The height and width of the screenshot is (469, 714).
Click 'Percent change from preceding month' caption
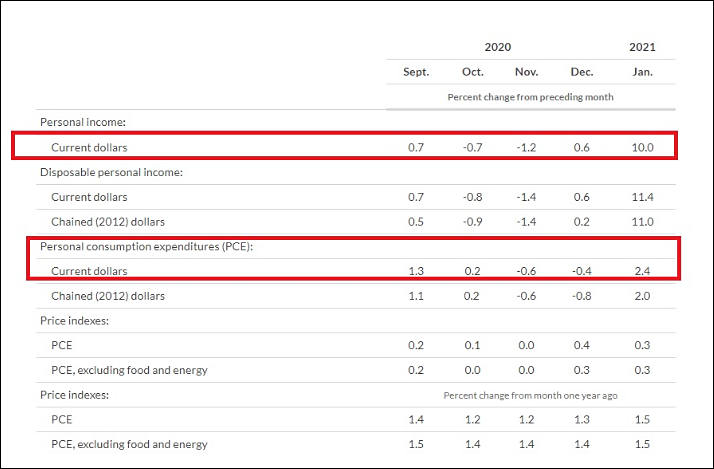(530, 97)
